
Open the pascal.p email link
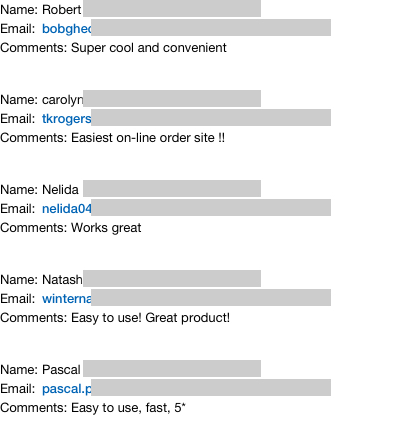tap(67, 389)
